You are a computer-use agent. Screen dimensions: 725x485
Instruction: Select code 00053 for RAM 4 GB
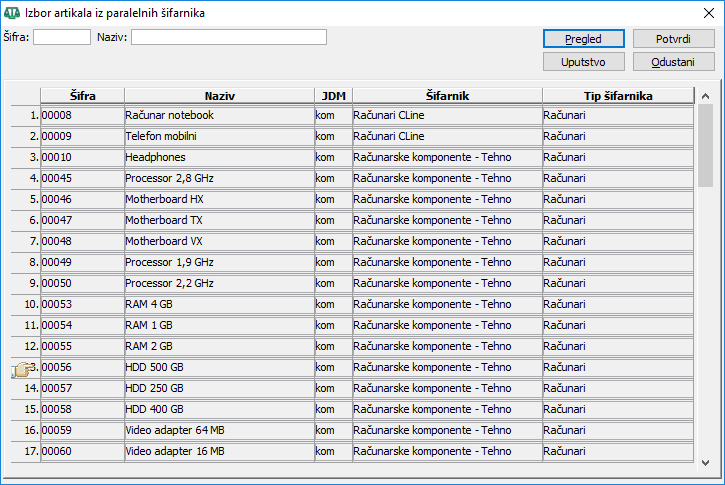pos(82,304)
